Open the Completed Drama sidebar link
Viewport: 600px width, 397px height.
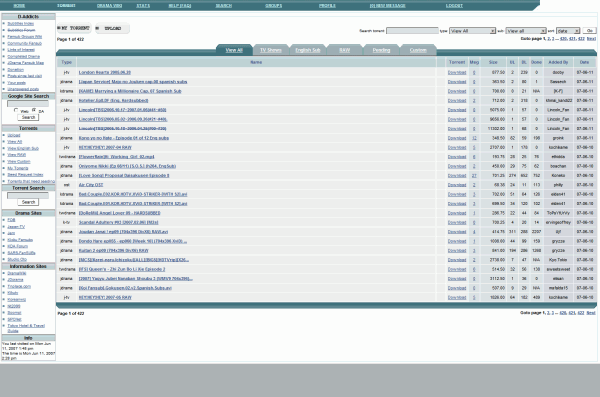tap(24, 56)
